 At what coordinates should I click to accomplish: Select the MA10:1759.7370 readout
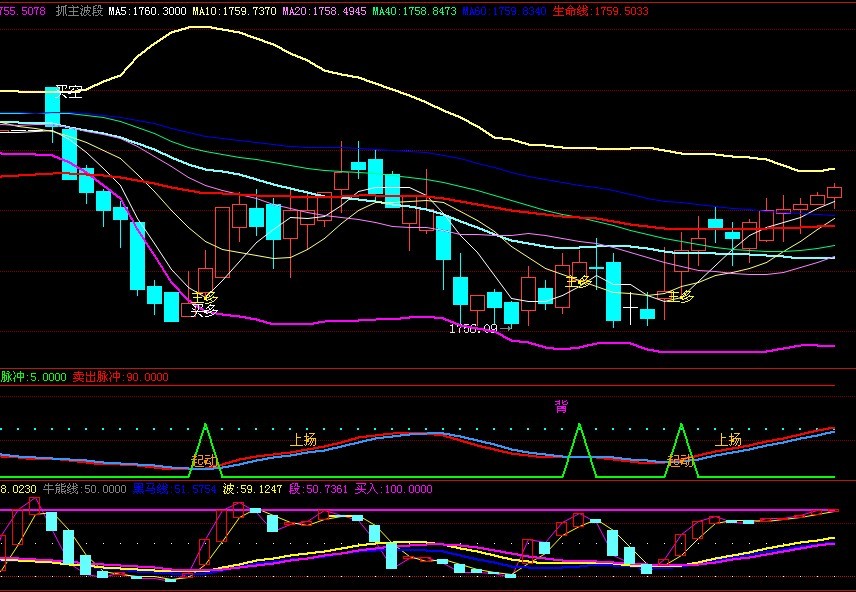(234, 11)
